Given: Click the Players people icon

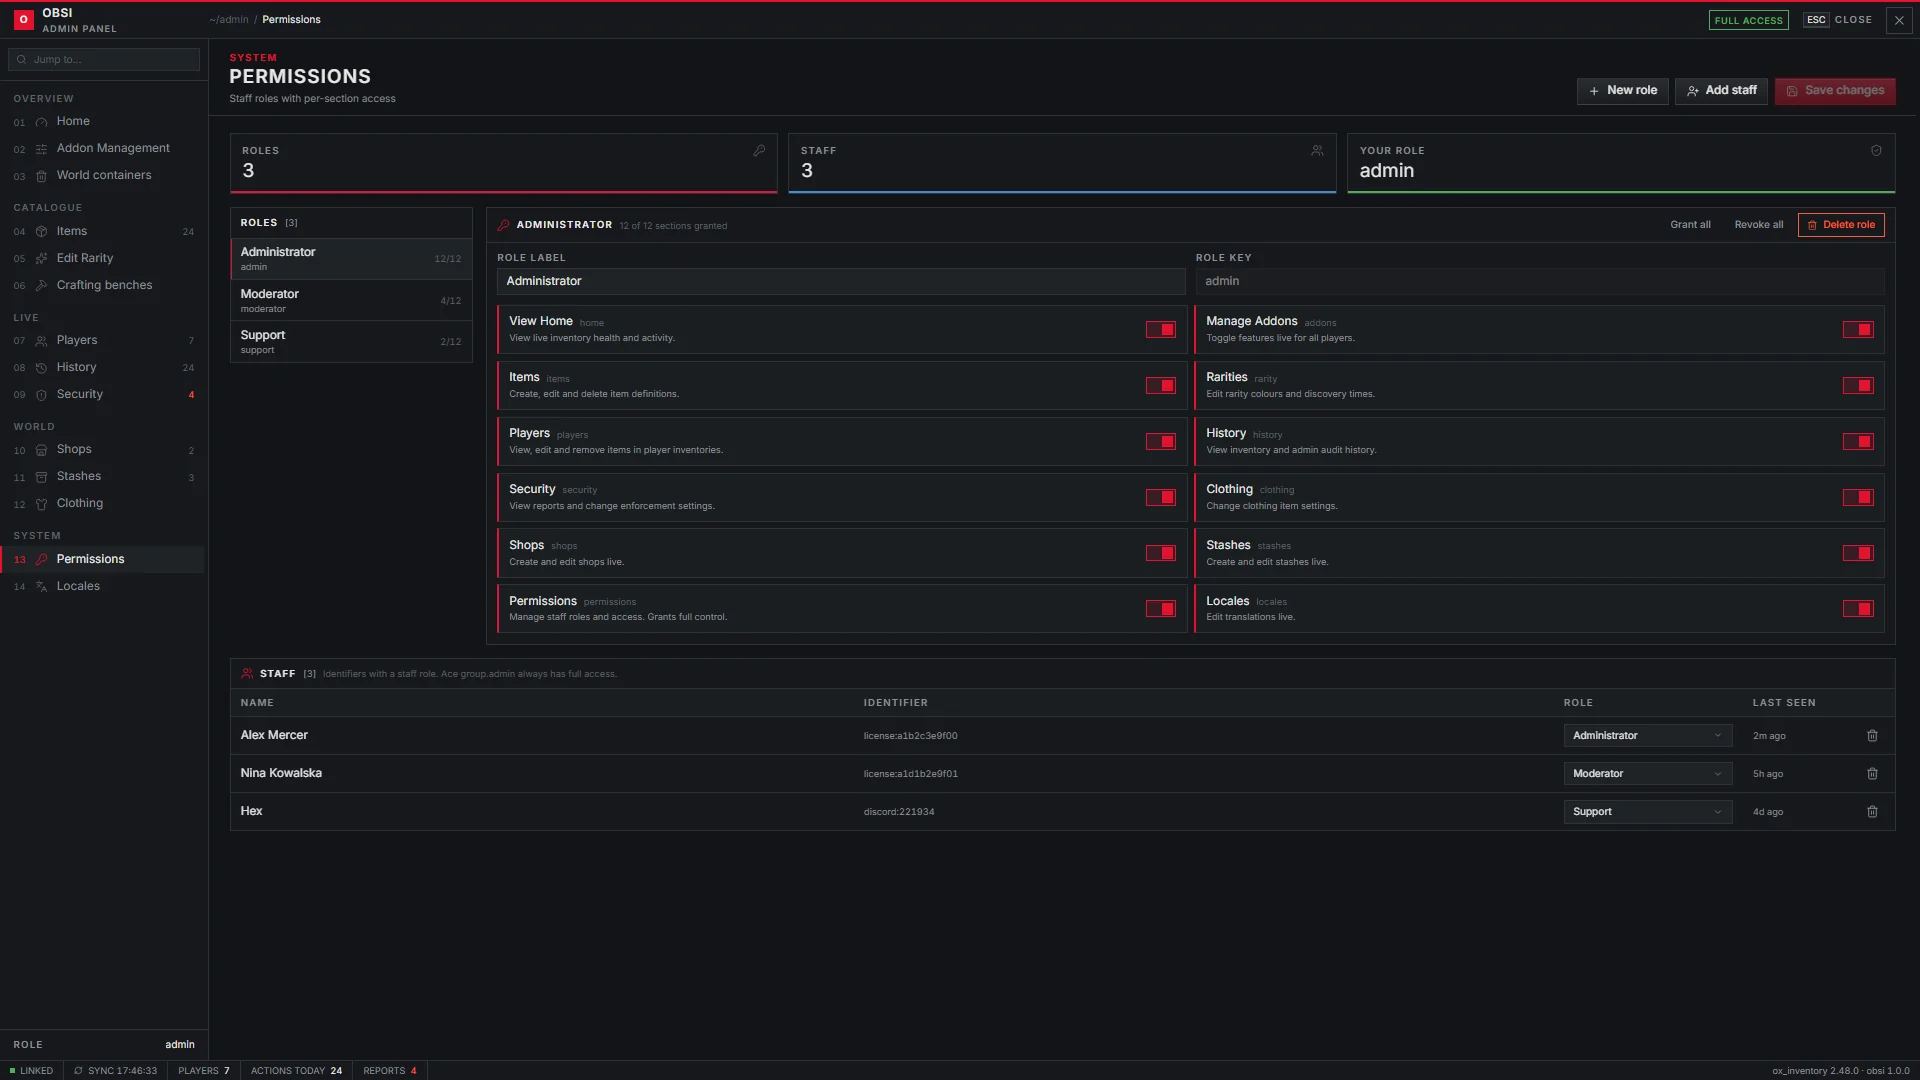Looking at the screenshot, I should (42, 341).
